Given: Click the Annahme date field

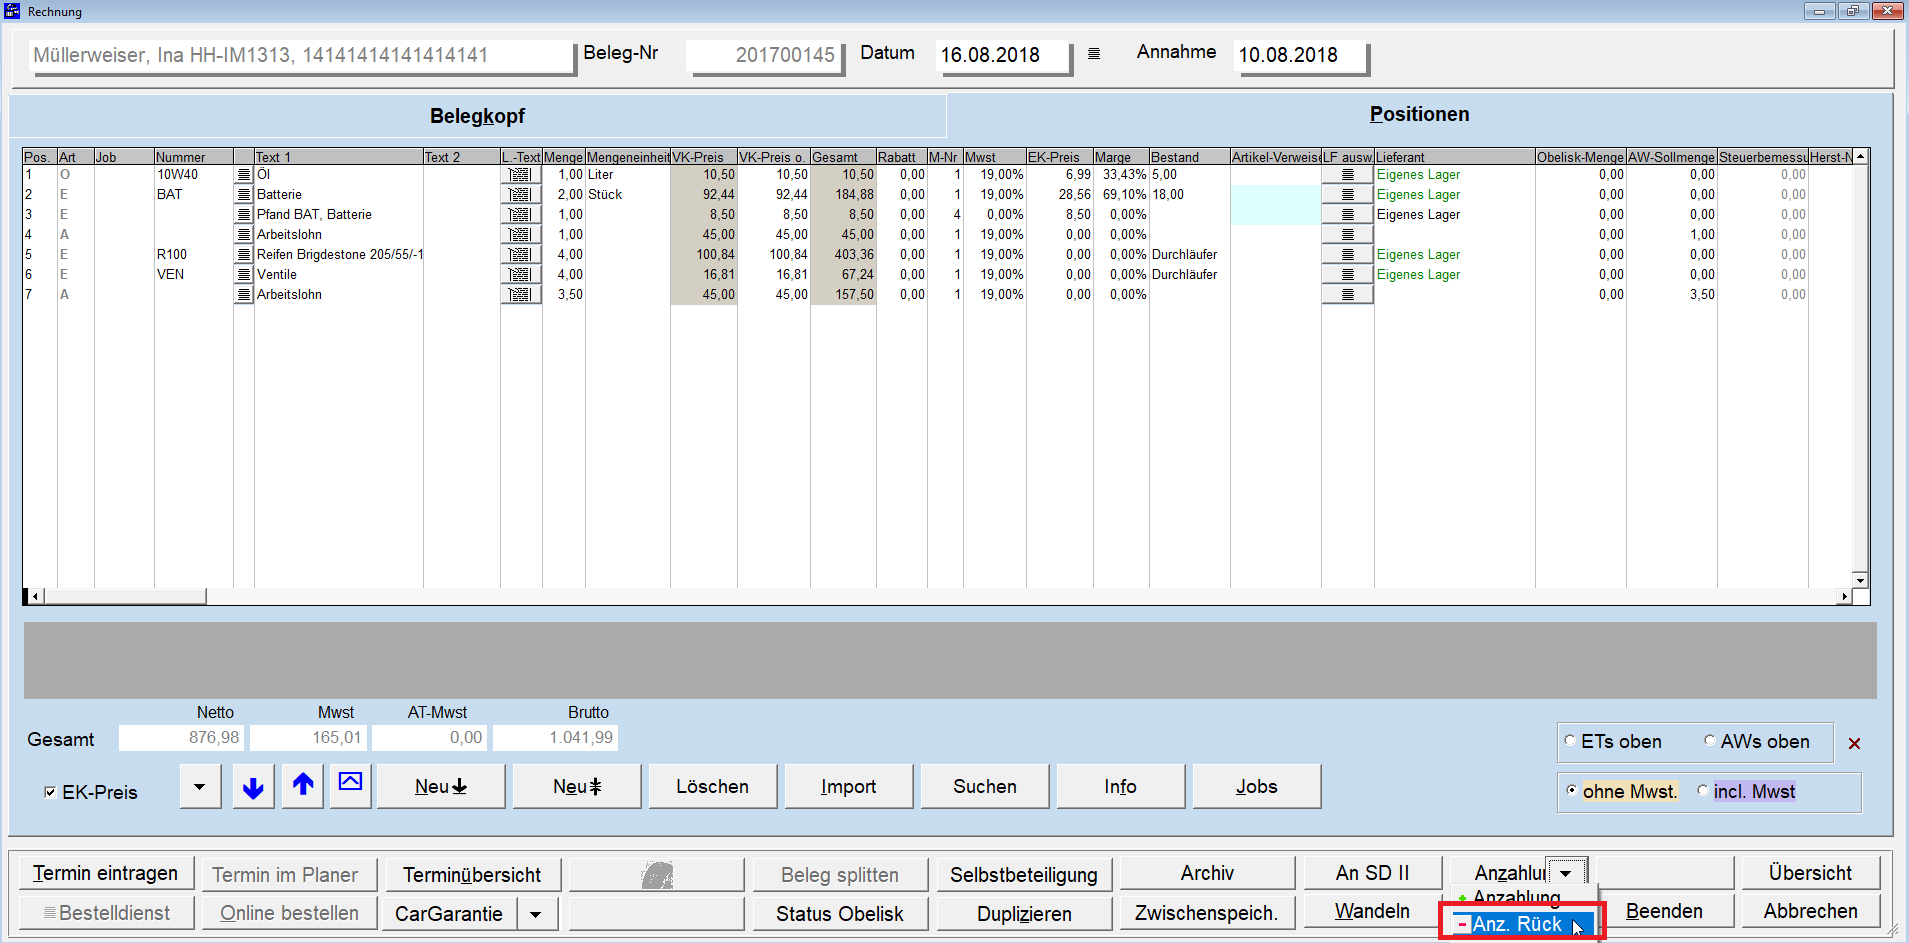Looking at the screenshot, I should coord(1300,55).
